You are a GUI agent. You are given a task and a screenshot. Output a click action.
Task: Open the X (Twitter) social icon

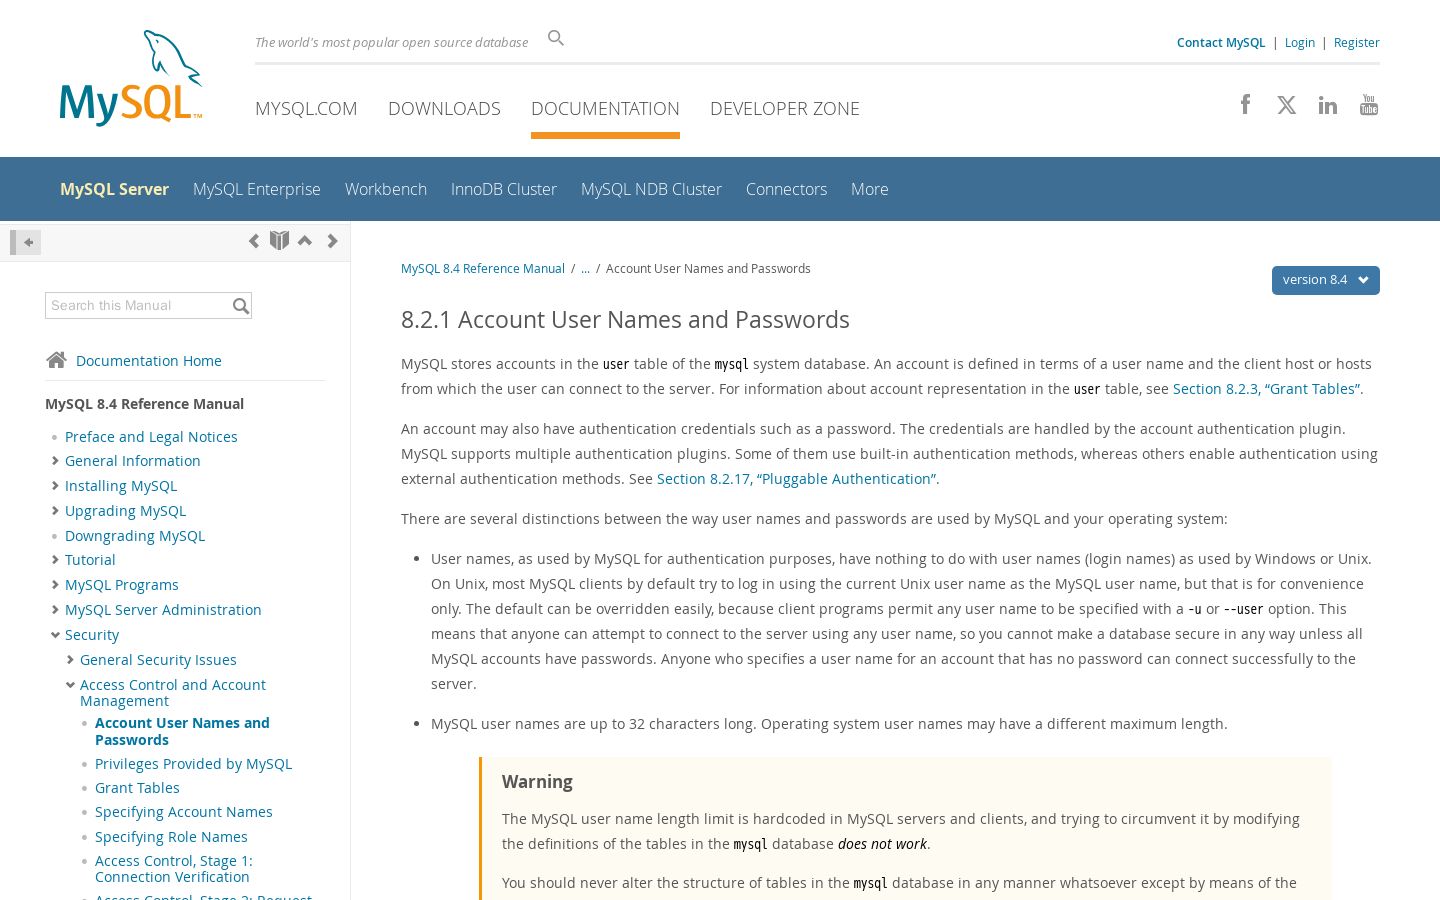[1287, 105]
